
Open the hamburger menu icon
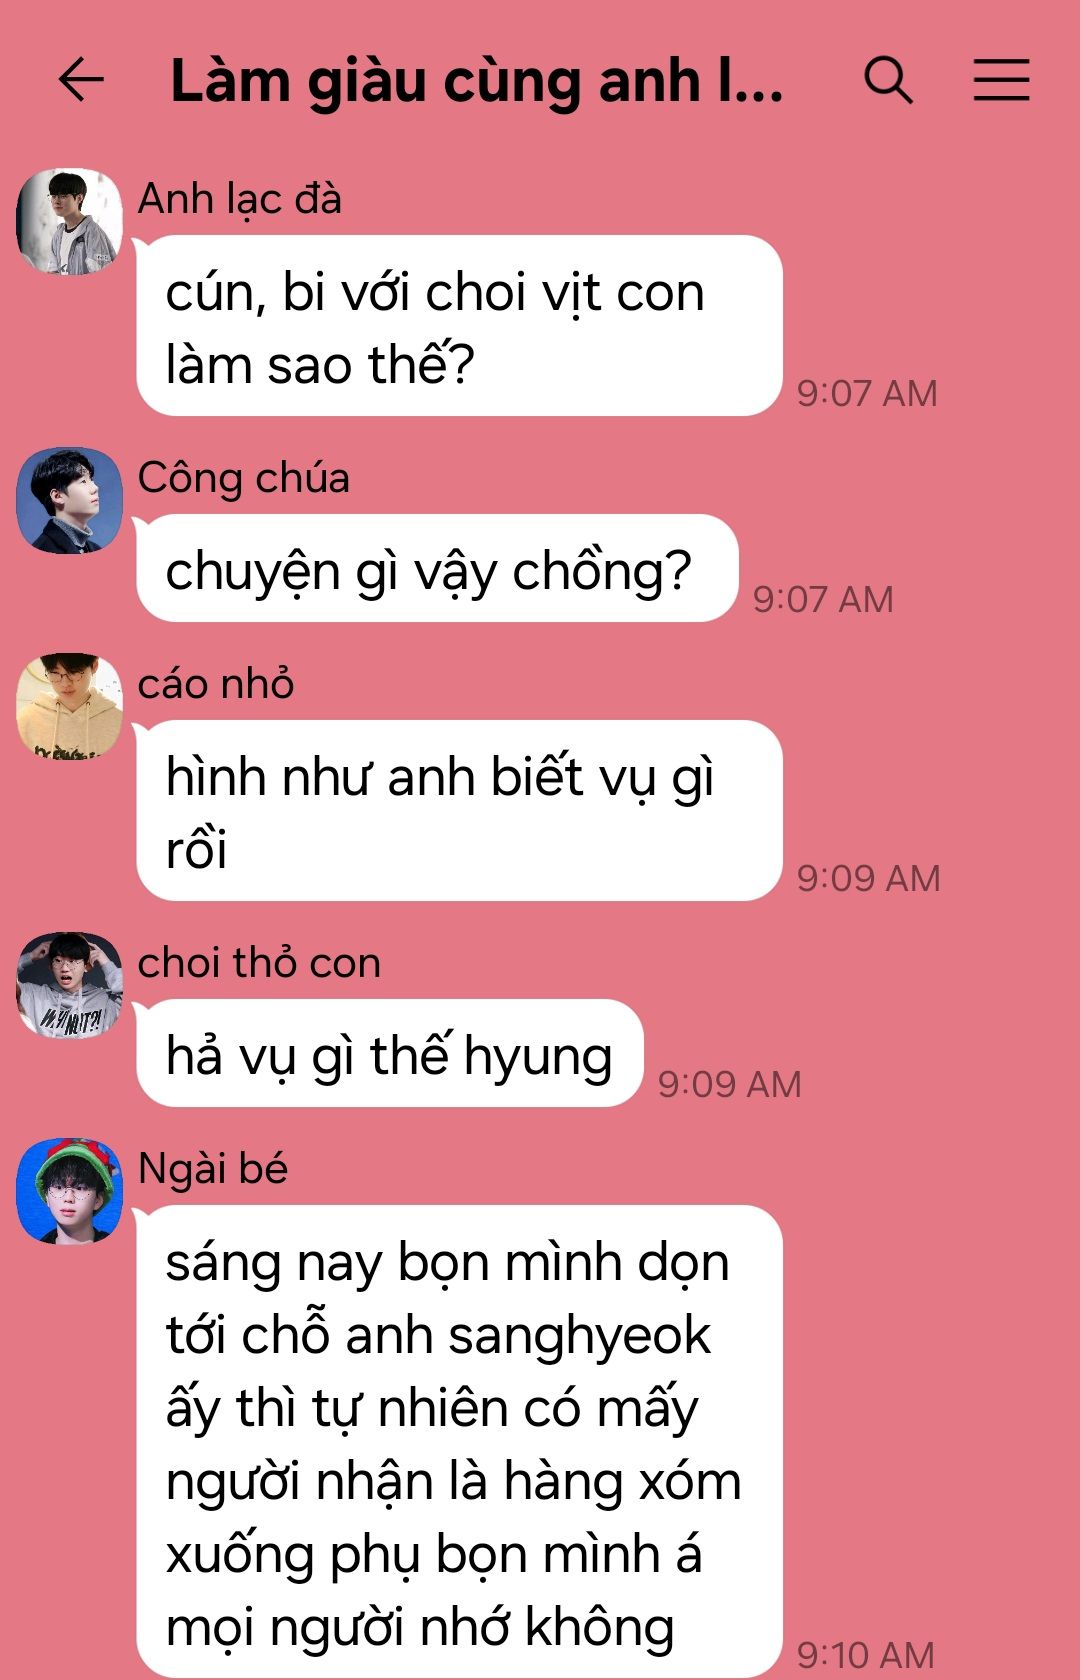1001,80
